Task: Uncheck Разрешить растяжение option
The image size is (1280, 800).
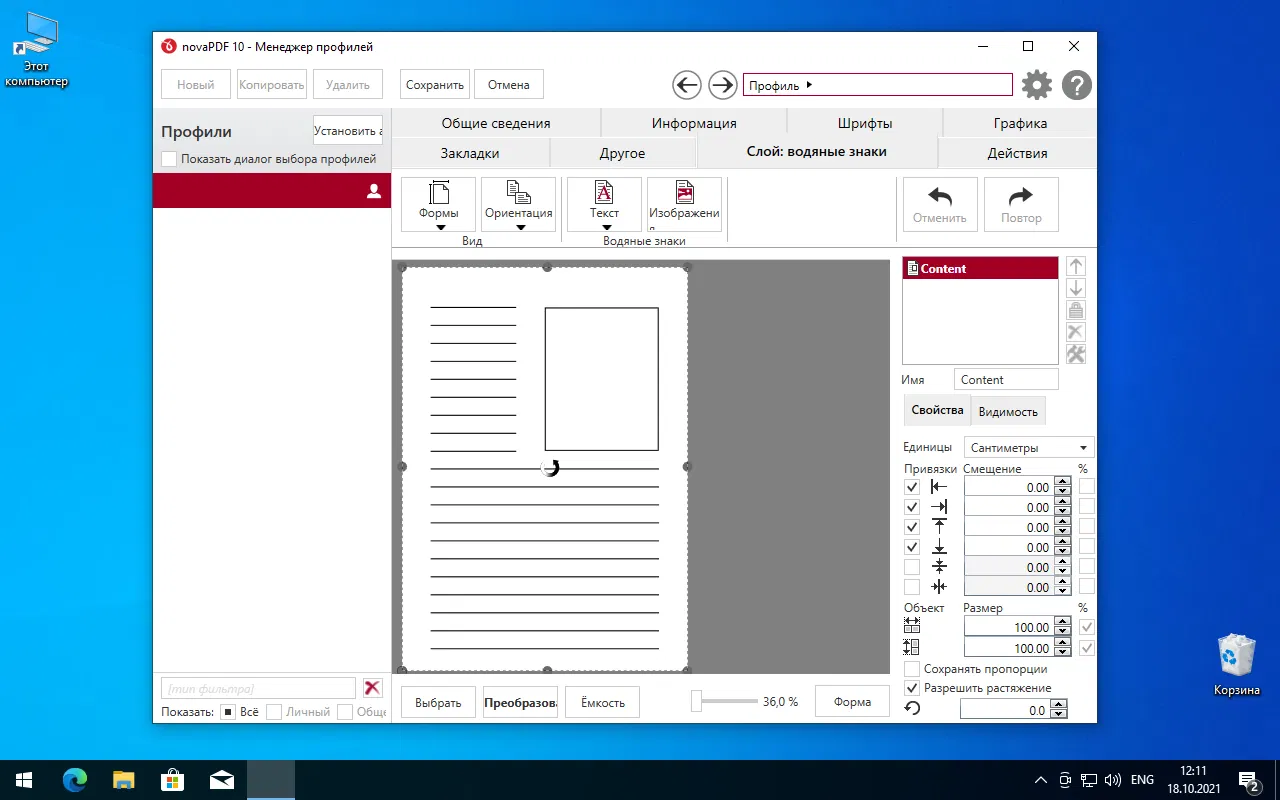Action: point(912,688)
